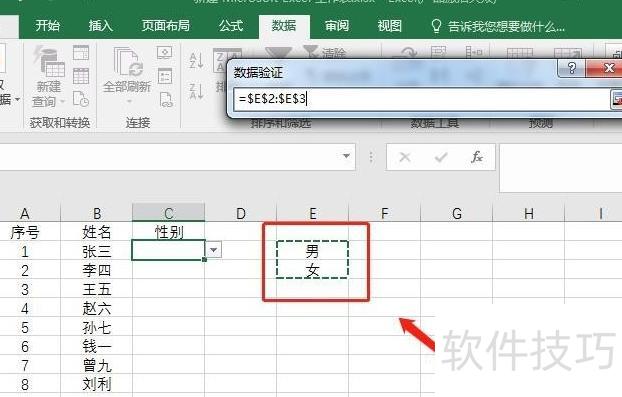Click the help question mark in 数据验证 dialog
Image resolution: width=622 pixels, height=397 pixels.
tap(571, 69)
